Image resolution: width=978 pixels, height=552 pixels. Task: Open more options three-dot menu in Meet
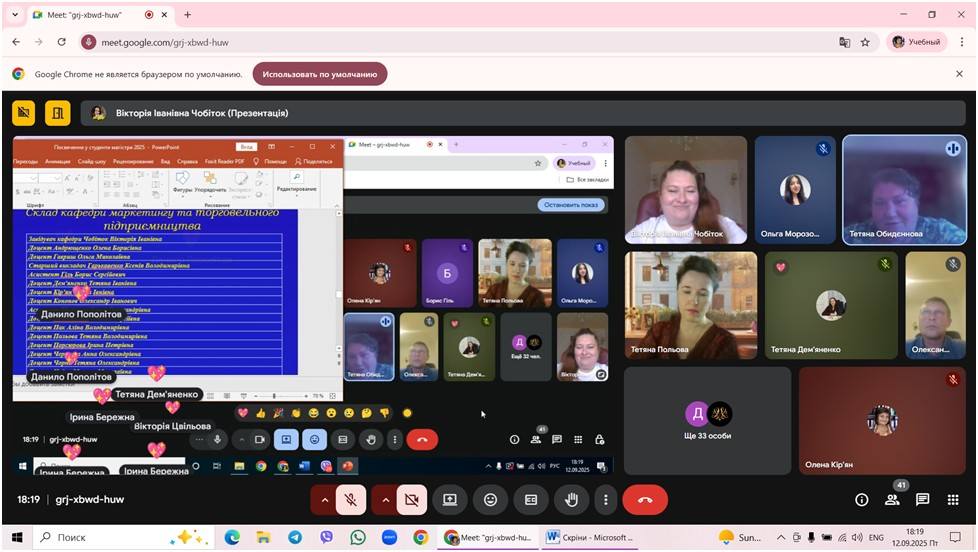[x=605, y=499]
